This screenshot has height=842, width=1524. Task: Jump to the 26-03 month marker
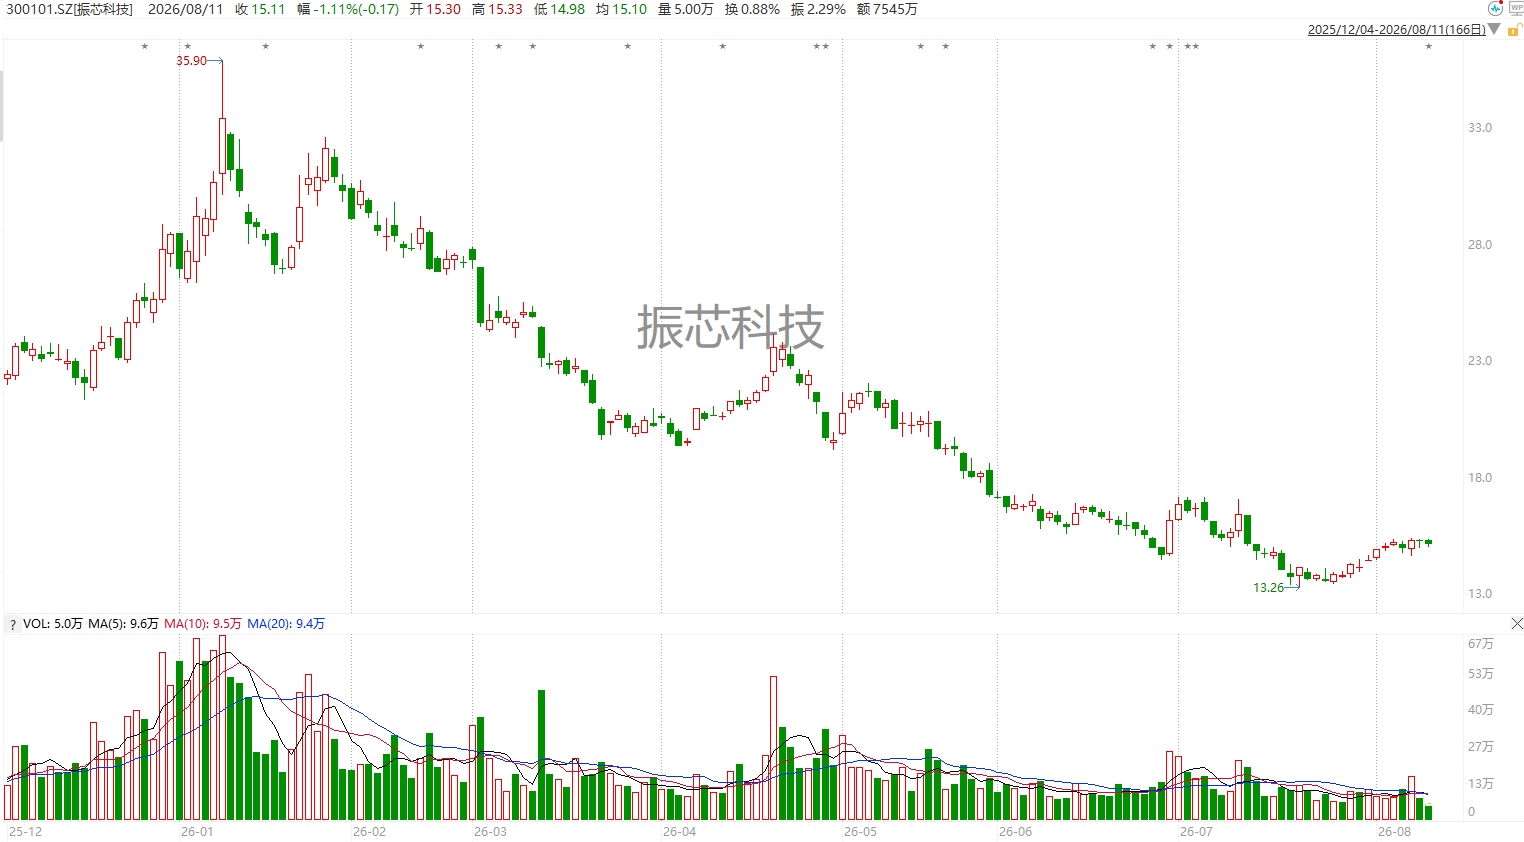tap(490, 832)
